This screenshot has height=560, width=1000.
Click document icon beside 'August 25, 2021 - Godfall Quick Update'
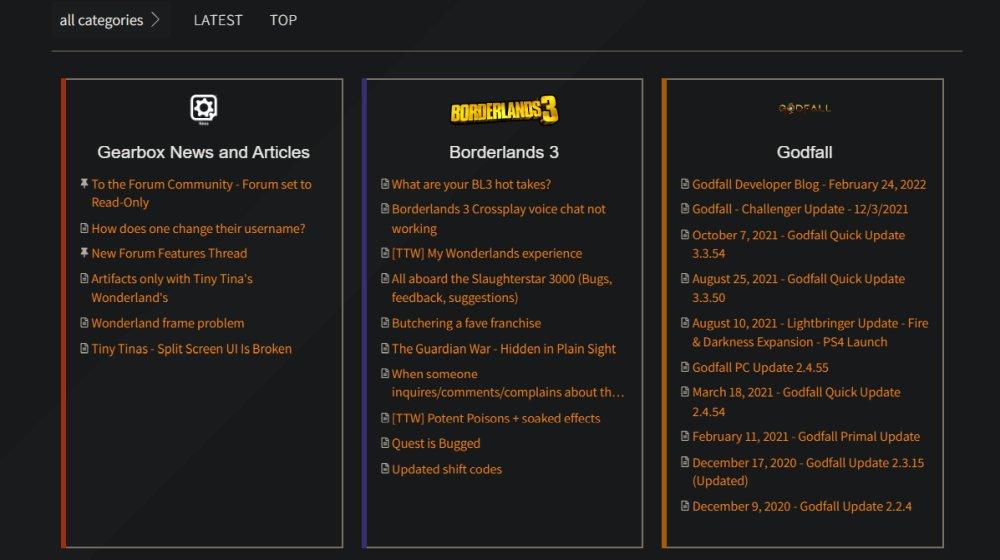tap(685, 278)
